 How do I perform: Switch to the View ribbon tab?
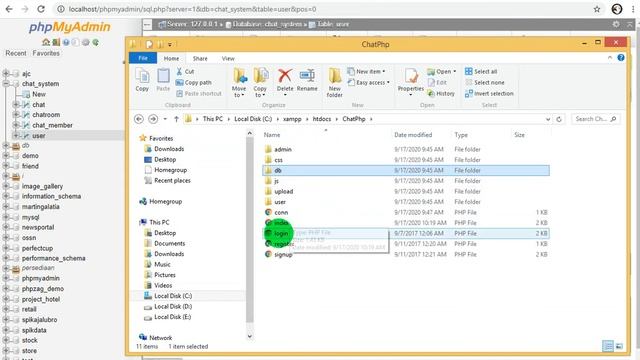coord(228,58)
